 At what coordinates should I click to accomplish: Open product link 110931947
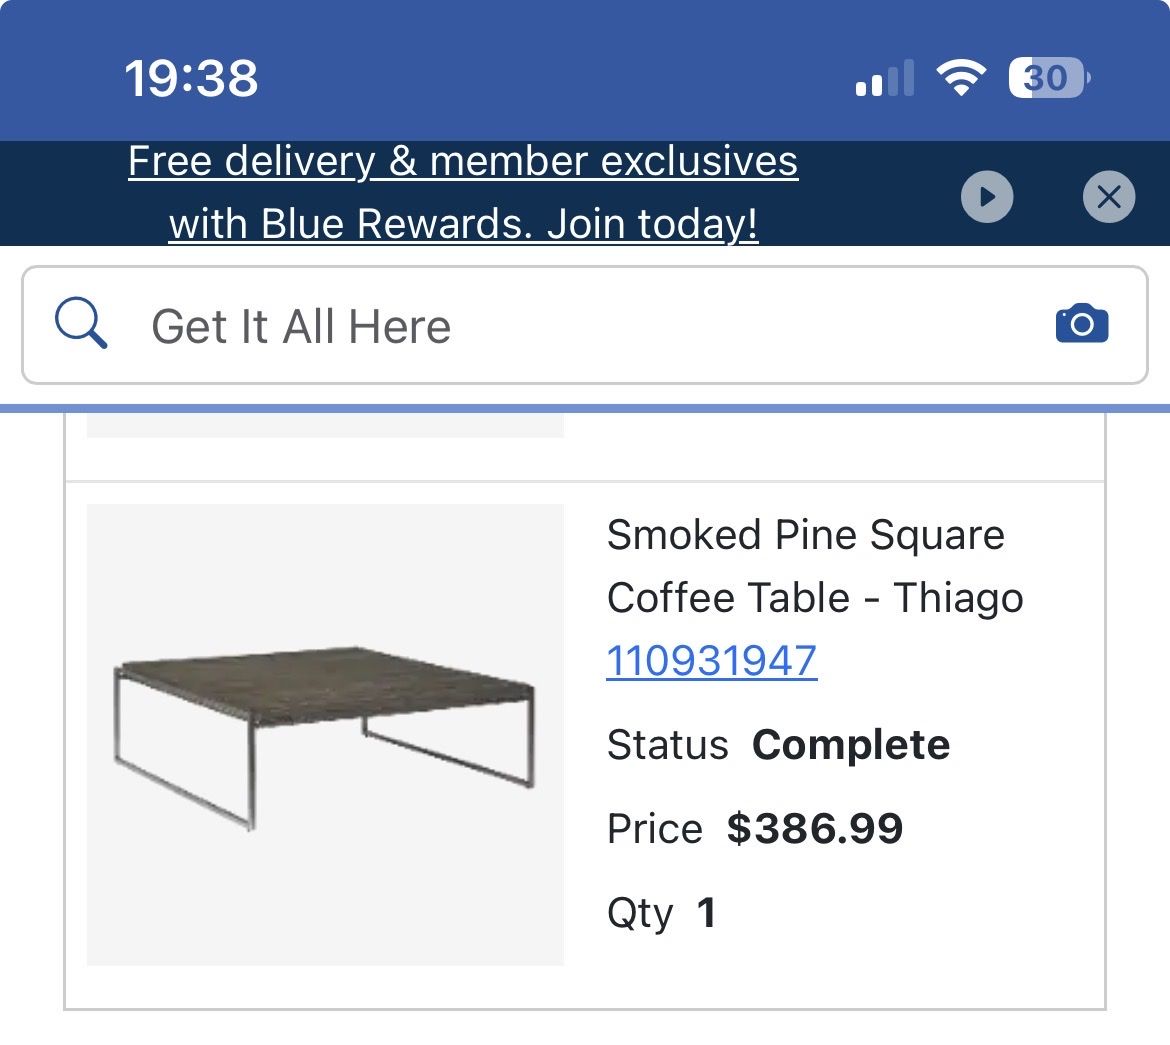pos(710,660)
